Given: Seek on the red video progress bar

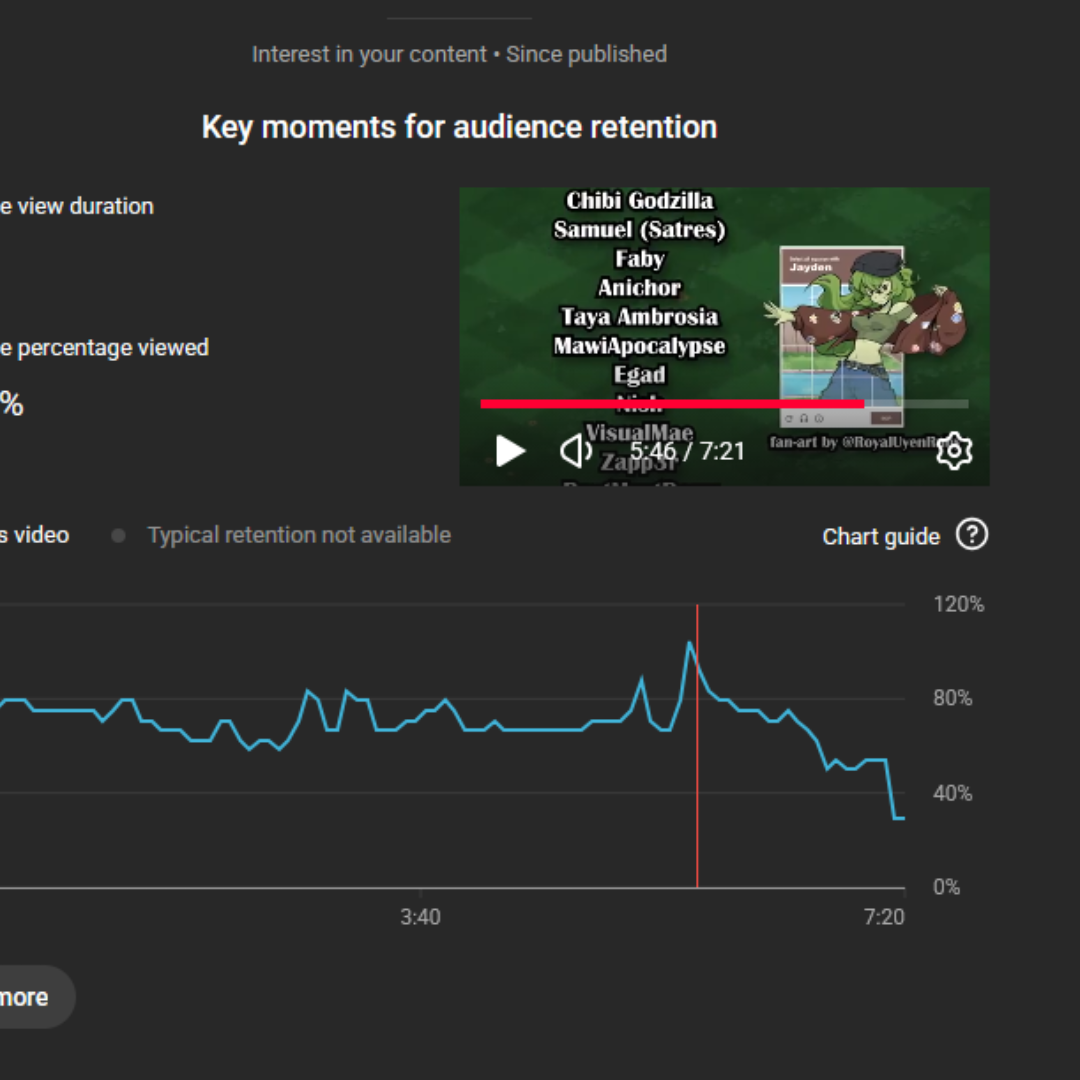Looking at the screenshot, I should [724, 404].
